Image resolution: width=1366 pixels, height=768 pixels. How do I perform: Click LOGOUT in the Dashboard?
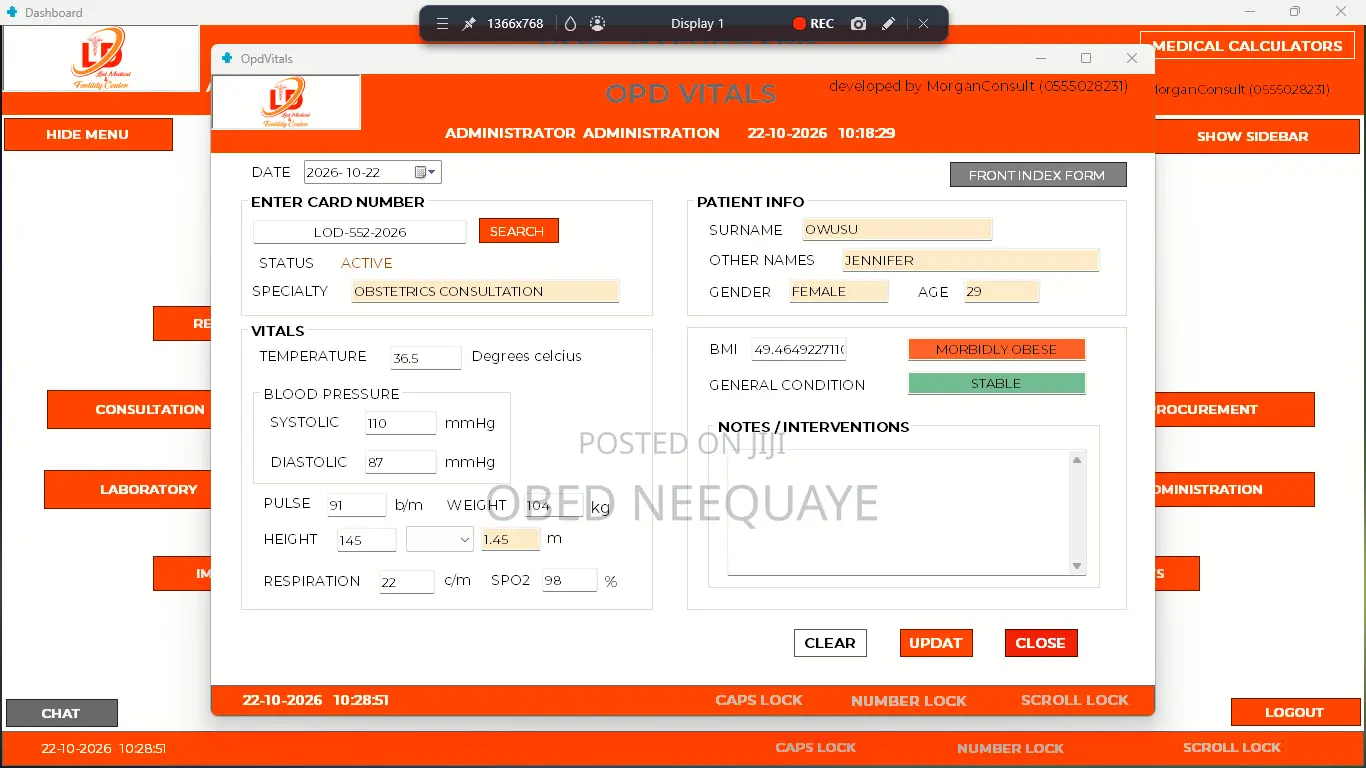[x=1294, y=712]
